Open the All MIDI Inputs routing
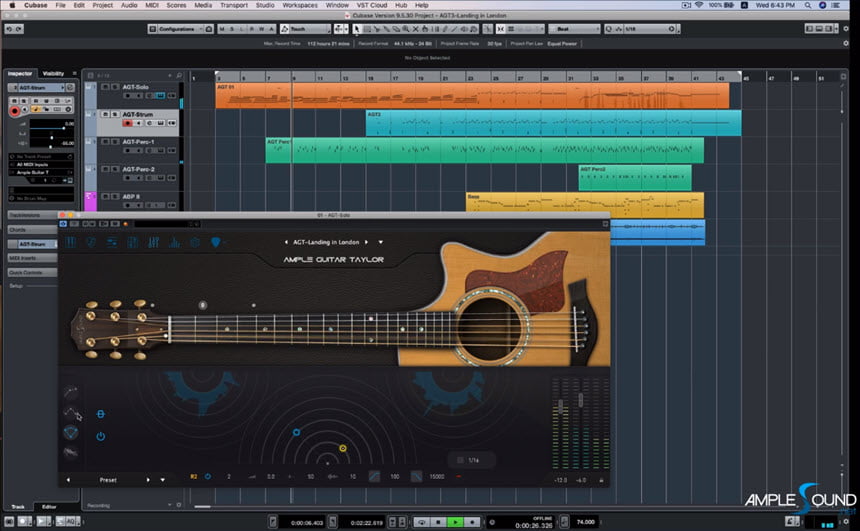This screenshot has width=860, height=531. [x=40, y=165]
